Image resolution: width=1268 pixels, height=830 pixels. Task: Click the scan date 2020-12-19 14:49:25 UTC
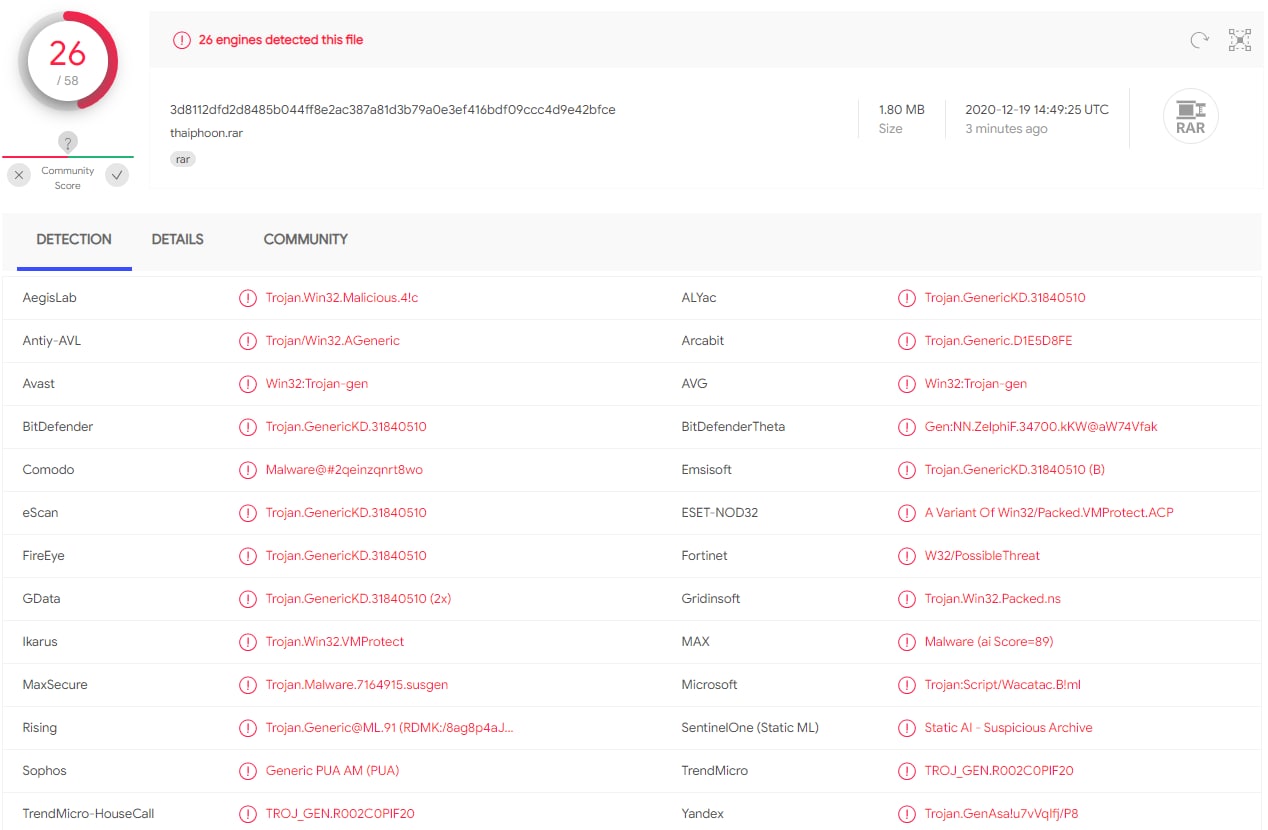coord(1037,110)
